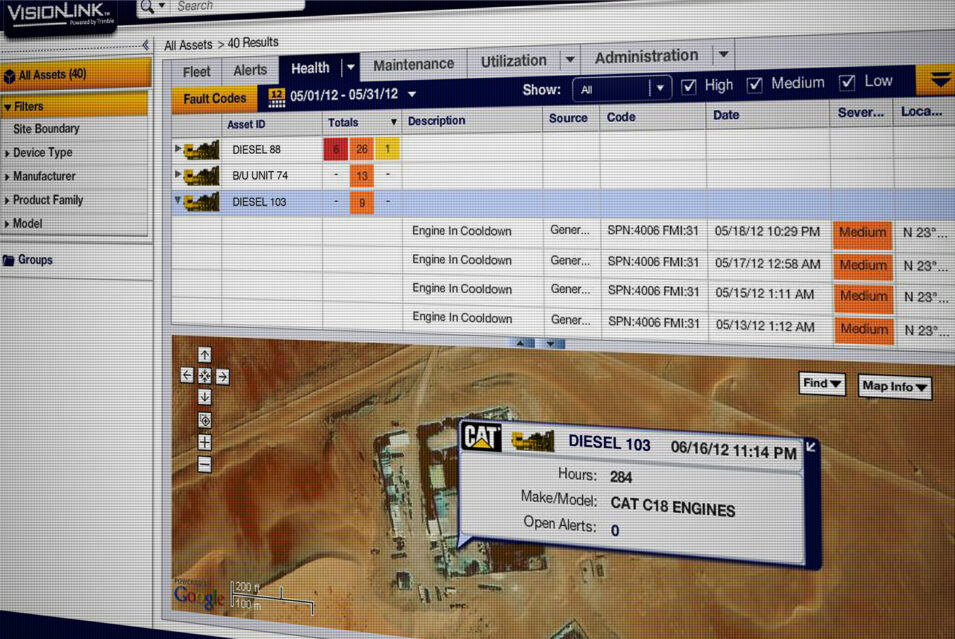Image resolution: width=955 pixels, height=639 pixels.
Task: Open the Utilization tab dropdown arrow
Action: coord(570,60)
